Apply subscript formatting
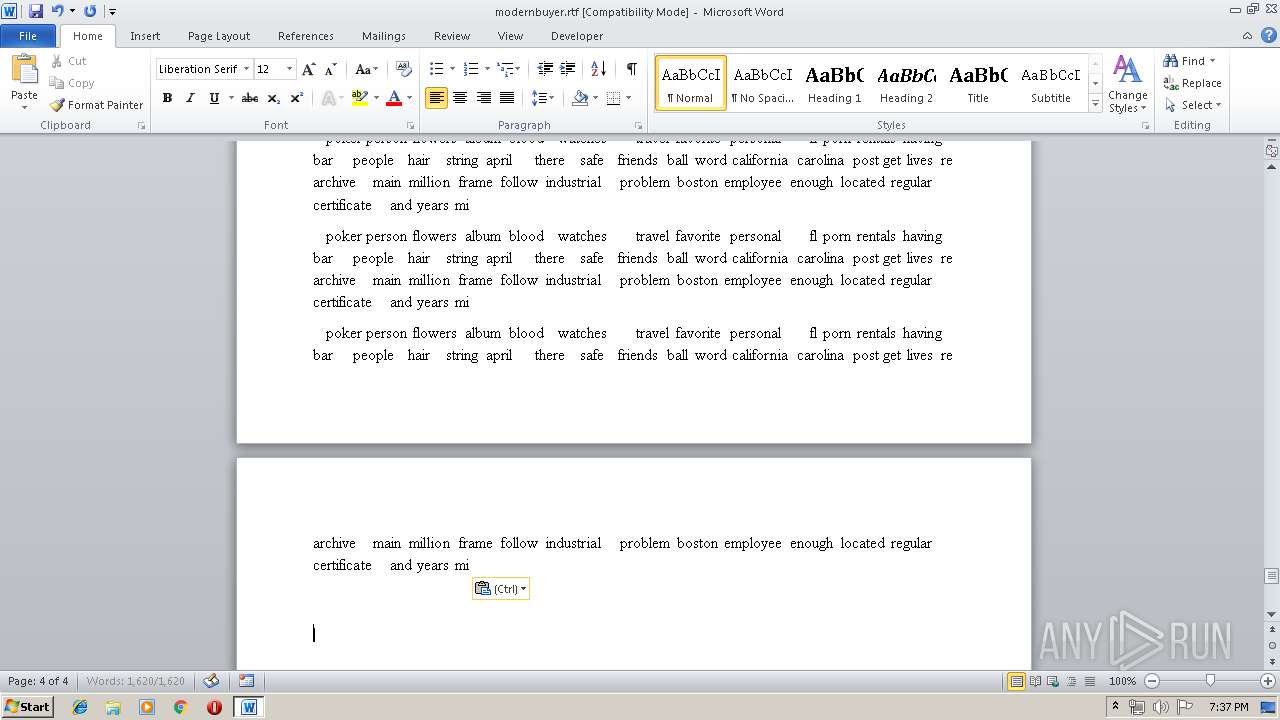This screenshot has width=1280, height=720. coord(275,98)
